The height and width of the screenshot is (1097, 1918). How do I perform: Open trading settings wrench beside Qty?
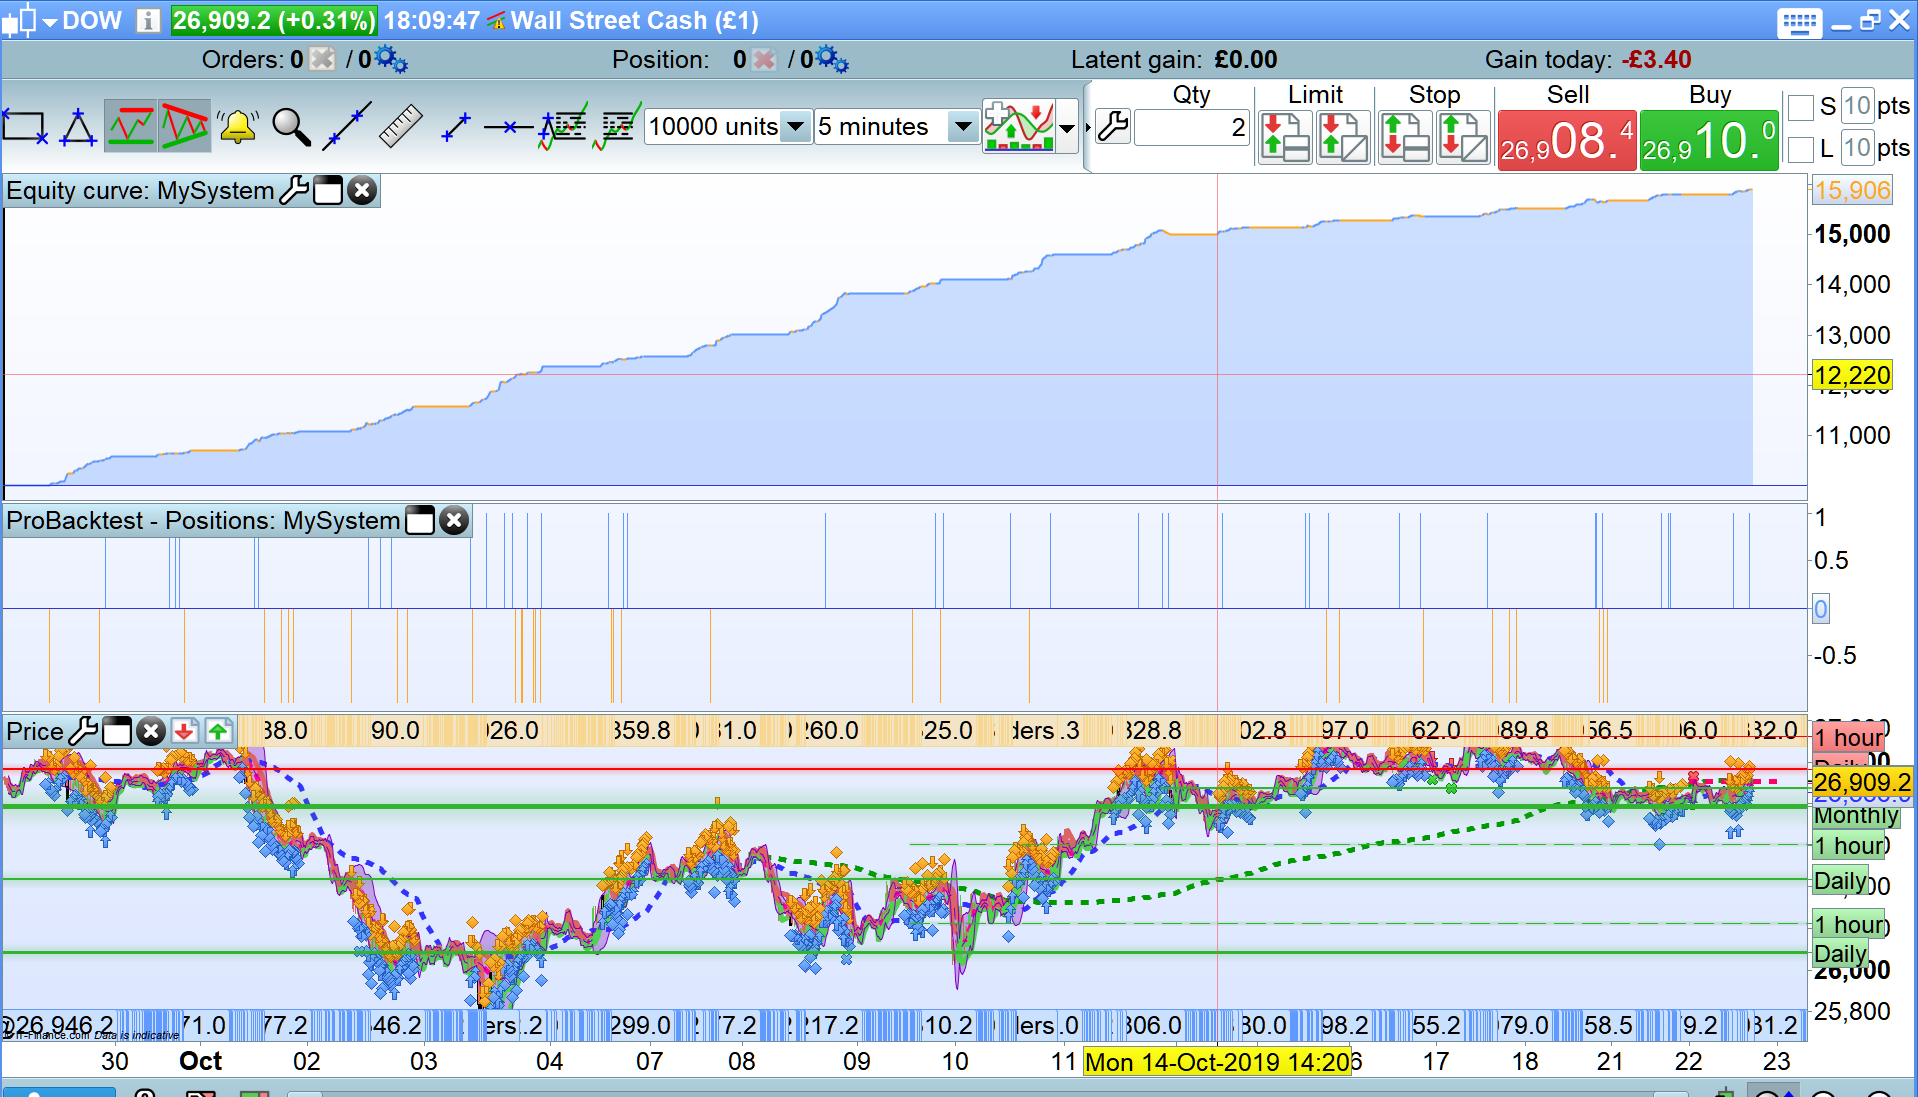[x=1112, y=127]
